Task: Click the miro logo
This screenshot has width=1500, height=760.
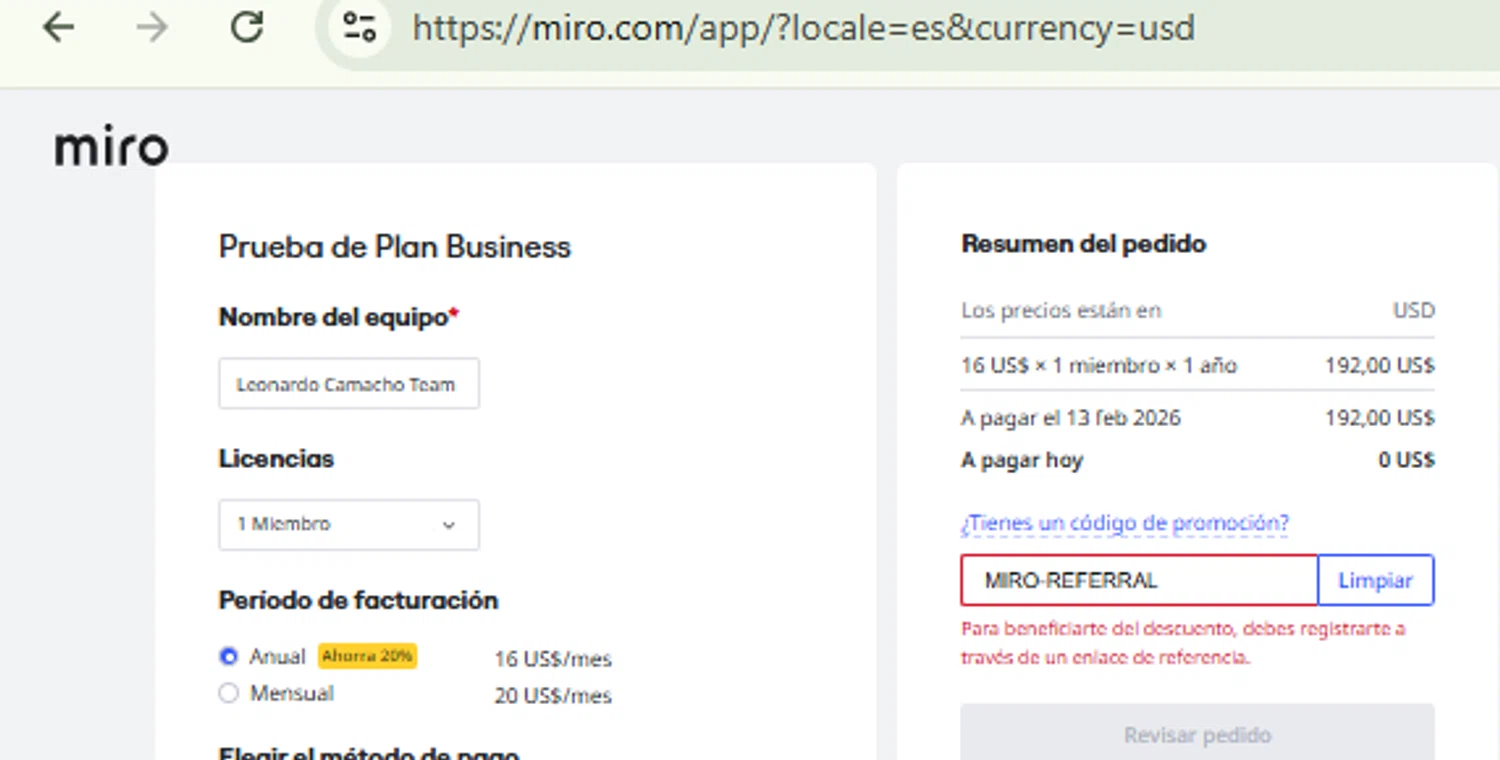Action: [x=111, y=147]
